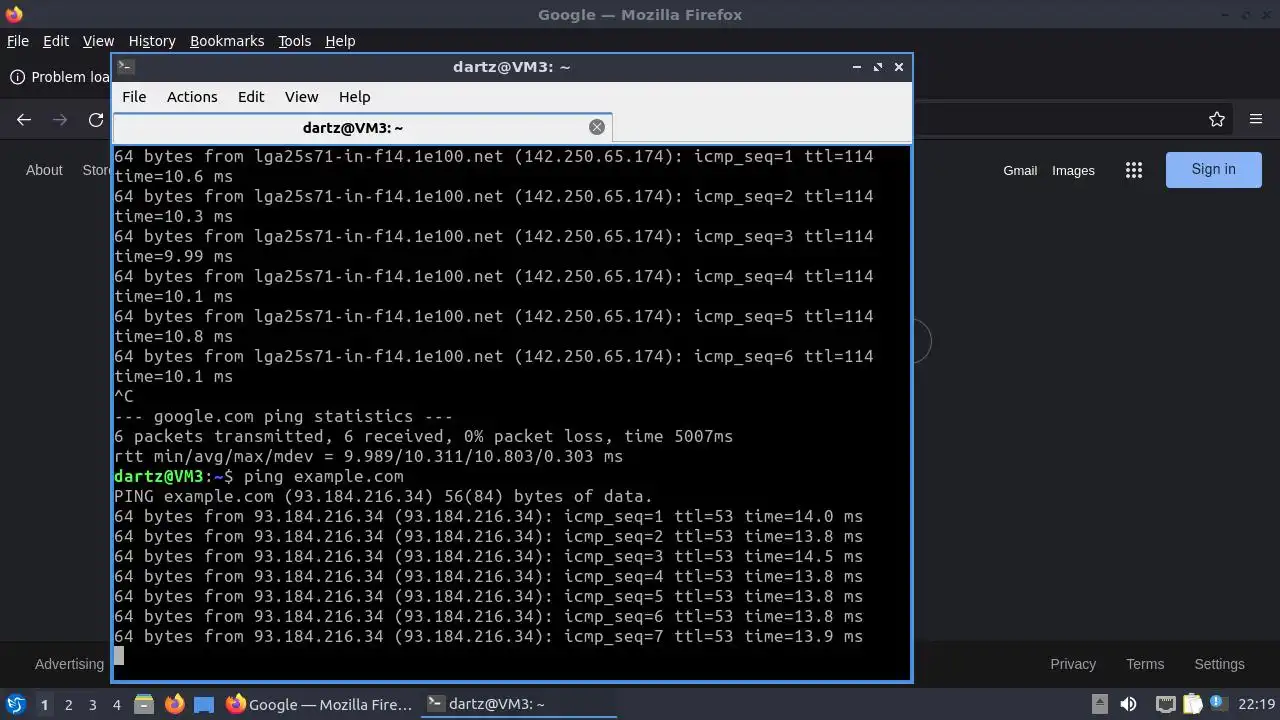Open Firefox Edit menu
Screen dimensions: 1280x720
pos(56,41)
